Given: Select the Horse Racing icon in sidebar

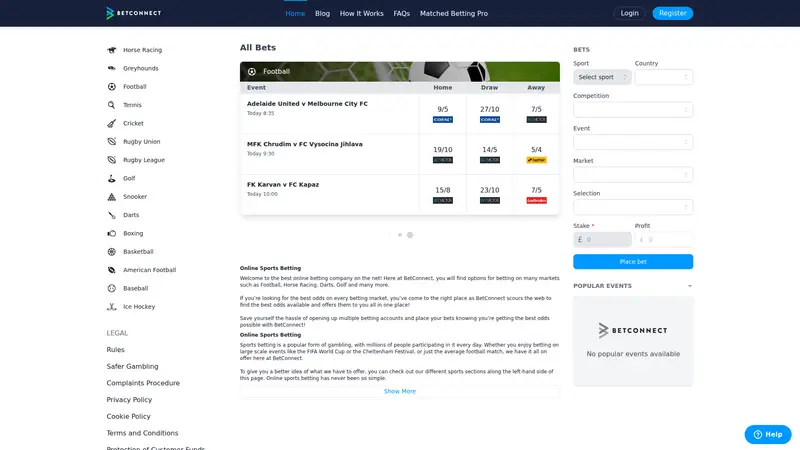Looking at the screenshot, I should click(112, 50).
